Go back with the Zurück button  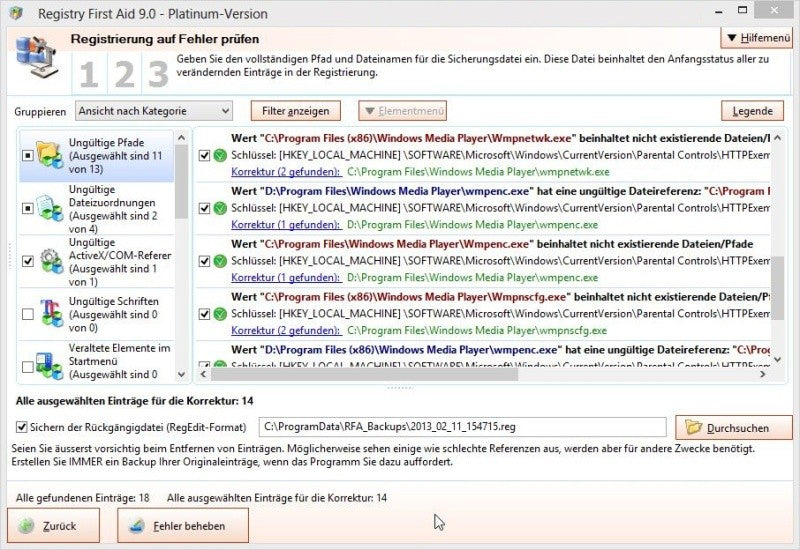tap(54, 526)
